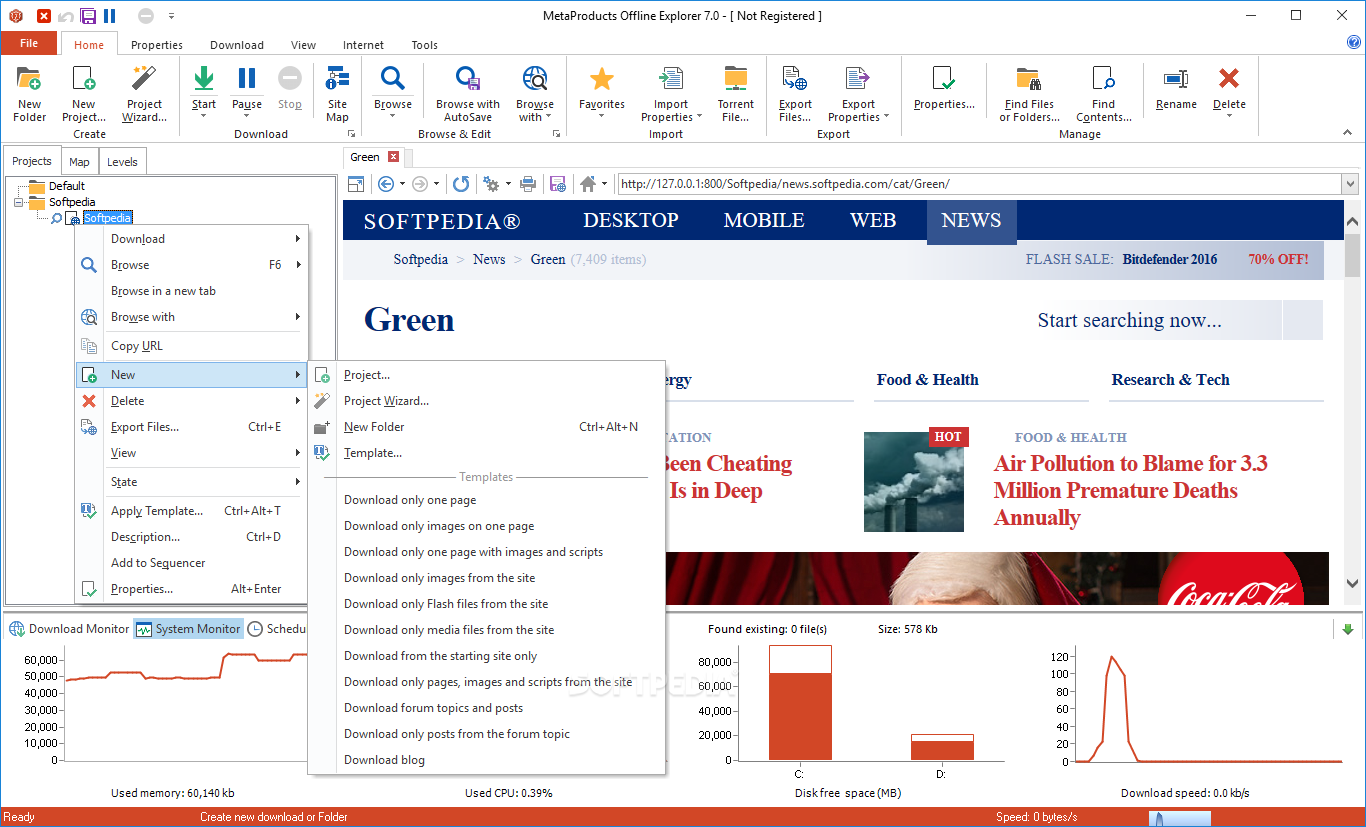This screenshot has height=827, width=1366.
Task: Toggle the full-window icon in browser toolbar
Action: 355,184
